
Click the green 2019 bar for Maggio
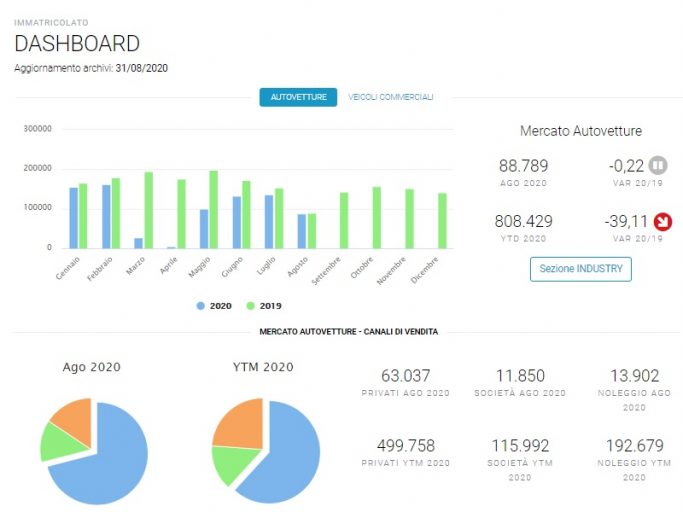213,210
